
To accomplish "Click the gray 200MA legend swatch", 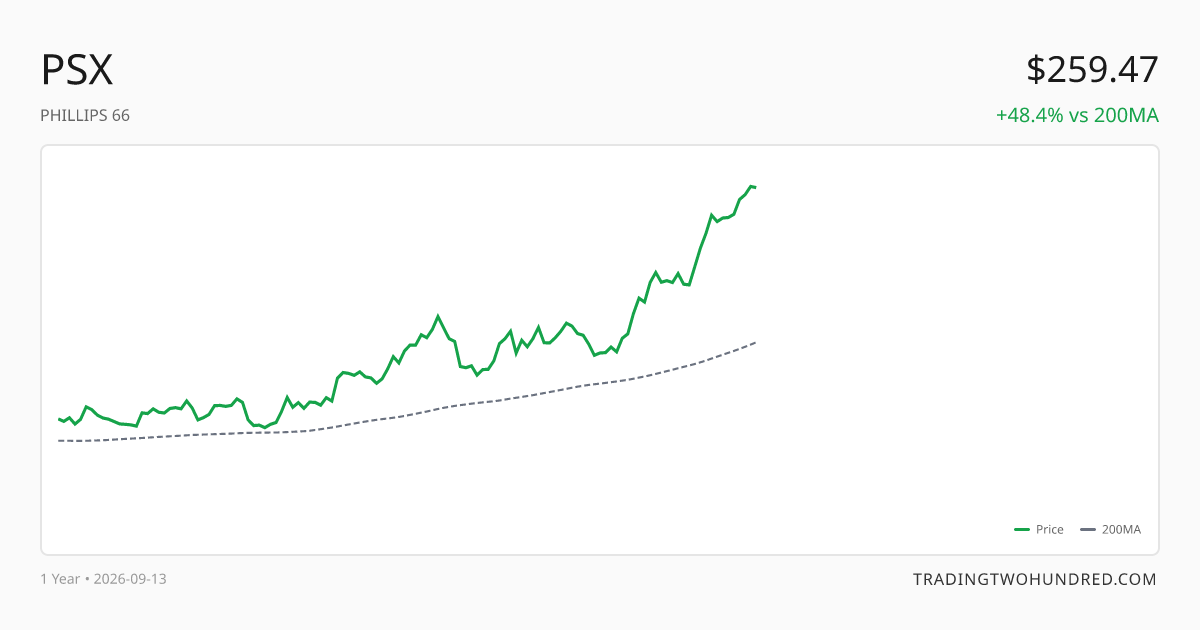I will click(x=1089, y=529).
